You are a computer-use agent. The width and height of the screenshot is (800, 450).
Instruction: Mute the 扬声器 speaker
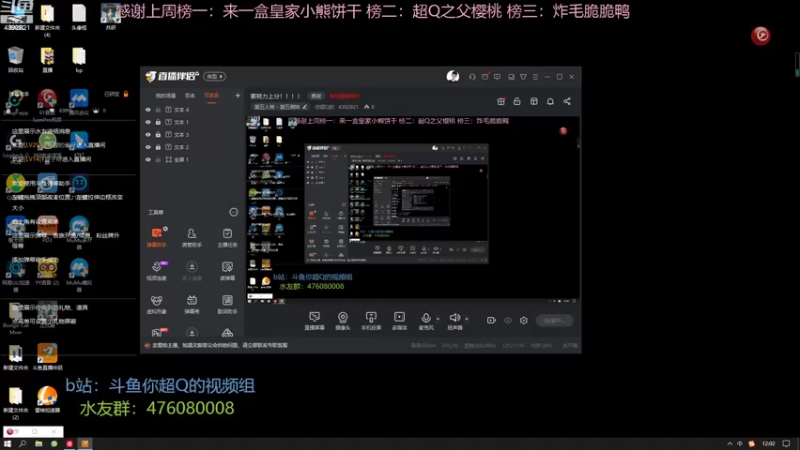(x=455, y=321)
